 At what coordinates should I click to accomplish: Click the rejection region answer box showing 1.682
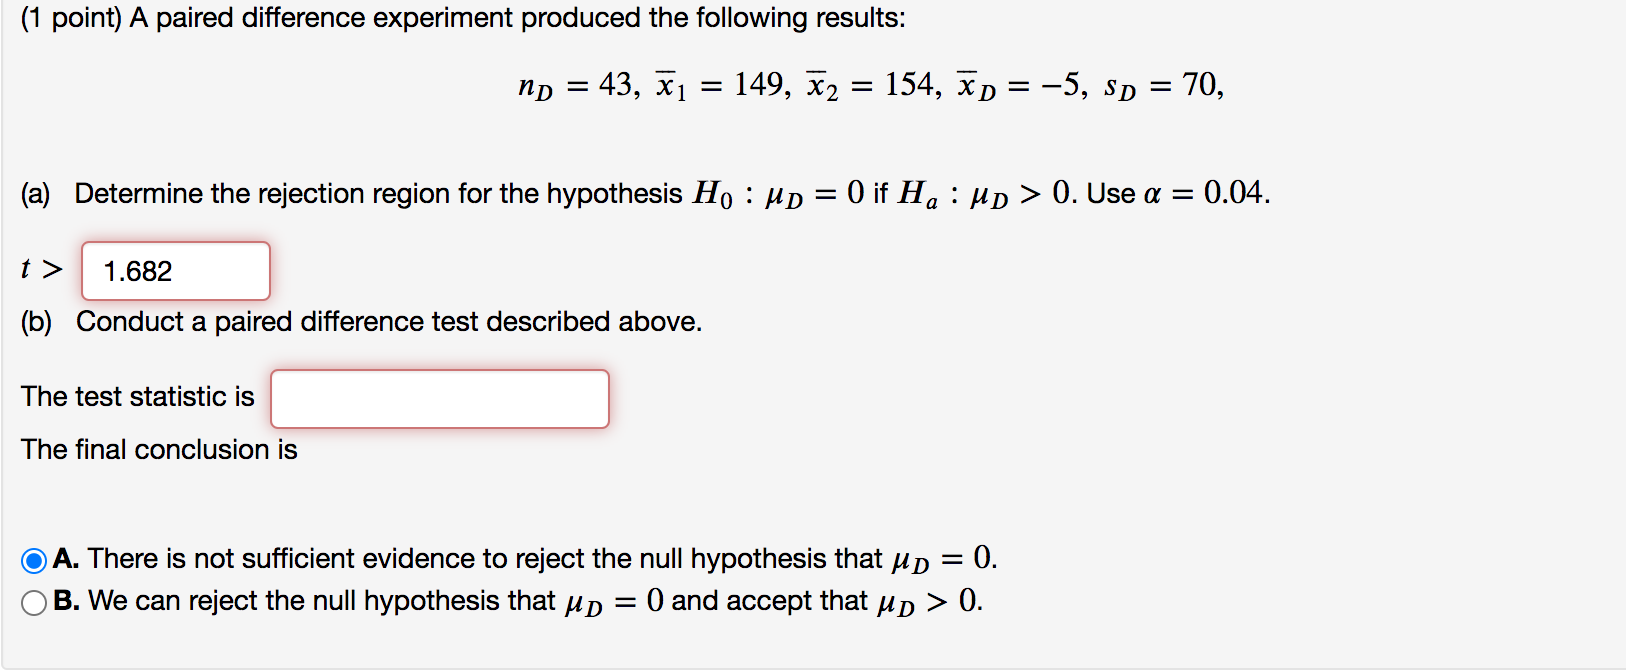coord(174,270)
